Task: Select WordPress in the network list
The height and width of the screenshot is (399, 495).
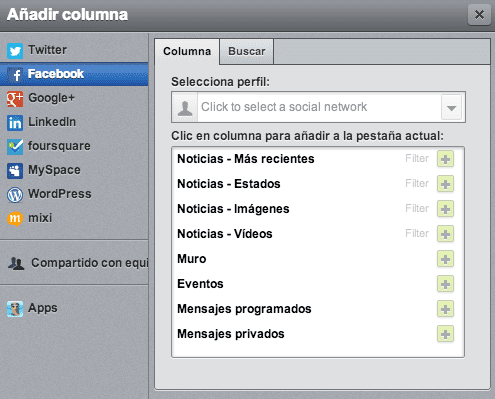Action: 74,194
